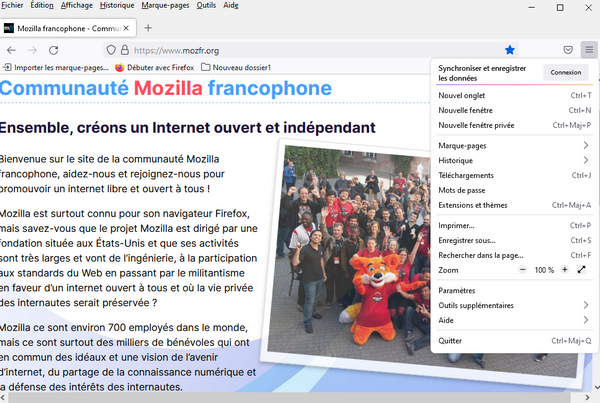Click the horizontal scrollbar thumb
The height and width of the screenshot is (403, 600).
[290, 398]
